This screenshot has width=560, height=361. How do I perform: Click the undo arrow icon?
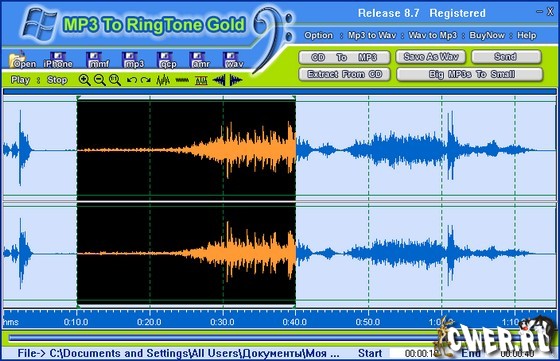131,80
